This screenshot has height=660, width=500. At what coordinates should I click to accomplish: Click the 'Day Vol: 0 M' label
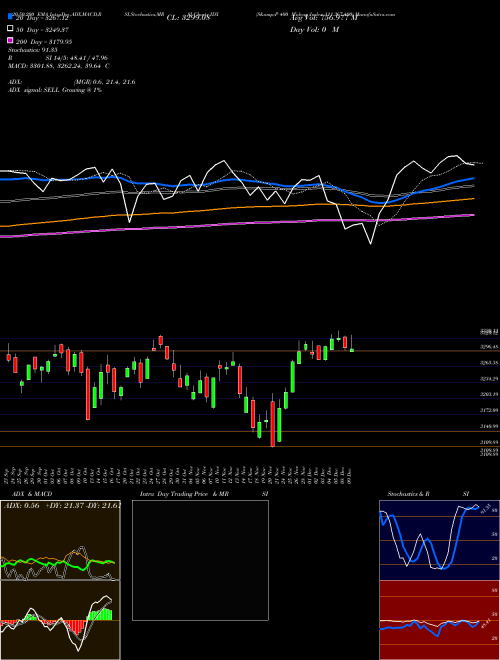point(314,29)
